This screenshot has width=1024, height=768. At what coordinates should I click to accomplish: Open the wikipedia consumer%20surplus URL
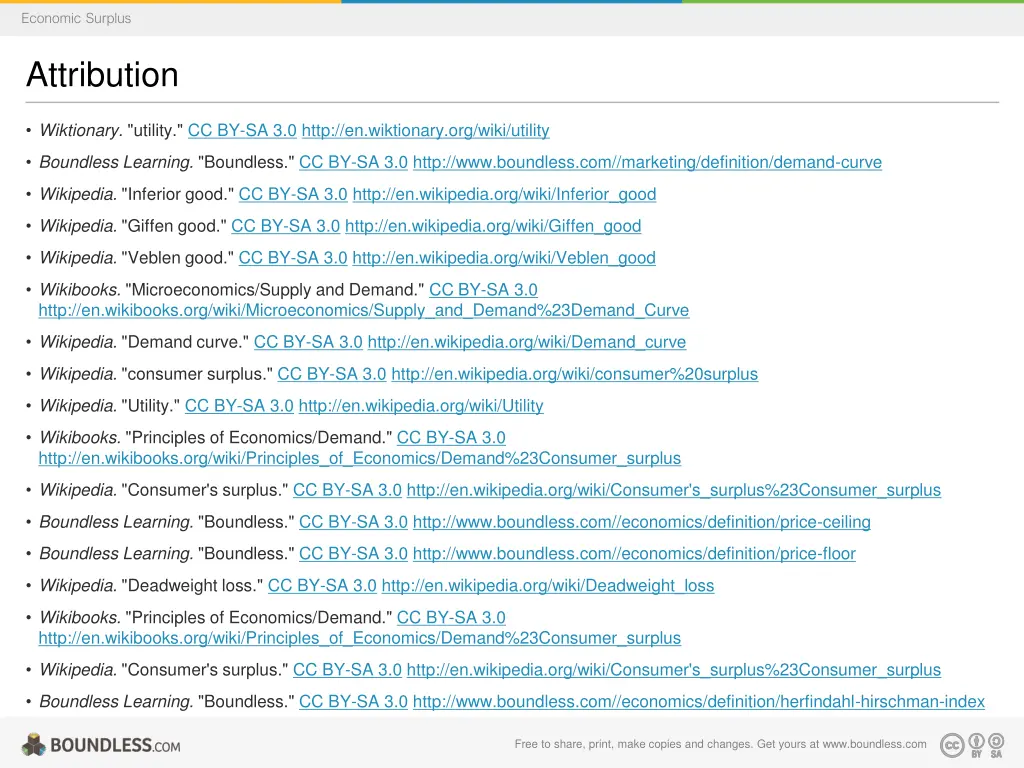(x=575, y=374)
